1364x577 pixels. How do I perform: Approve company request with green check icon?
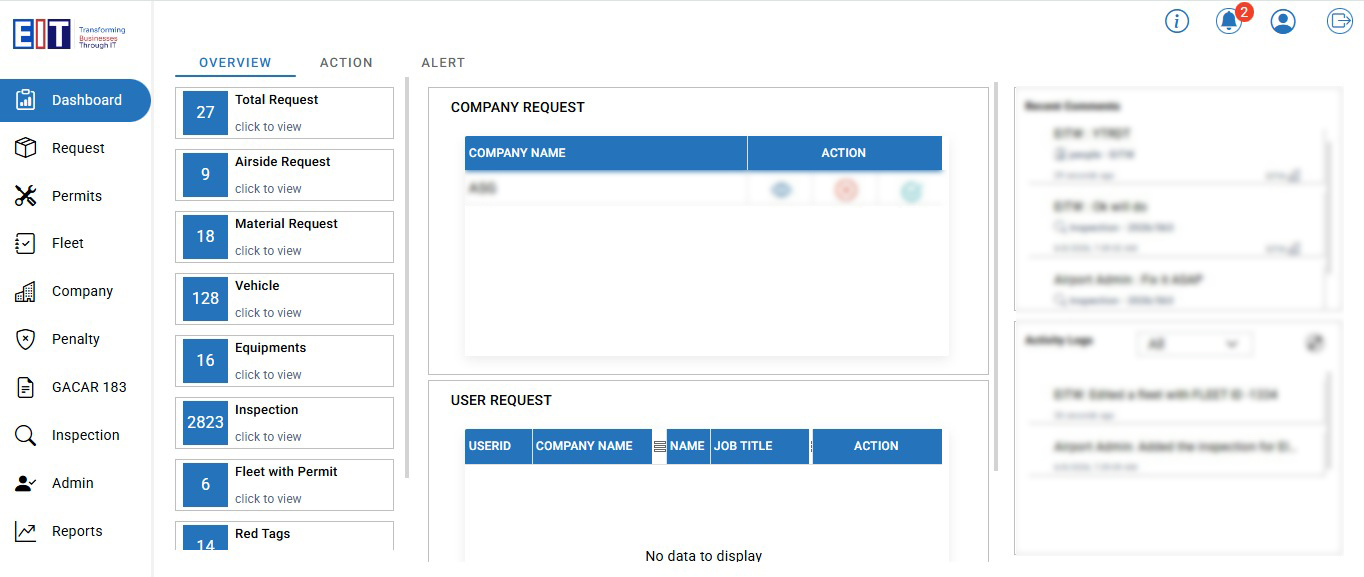point(910,190)
